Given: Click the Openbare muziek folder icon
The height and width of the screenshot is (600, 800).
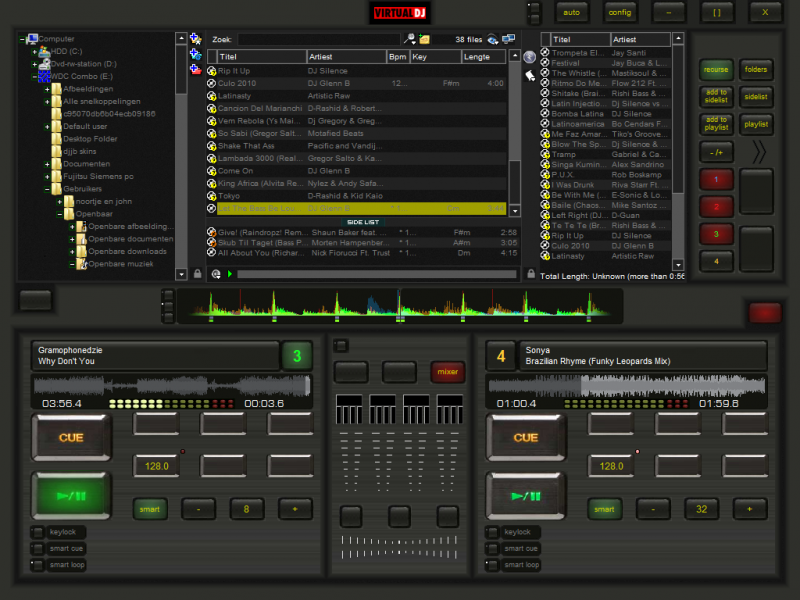Looking at the screenshot, I should pyautogui.click(x=82, y=264).
